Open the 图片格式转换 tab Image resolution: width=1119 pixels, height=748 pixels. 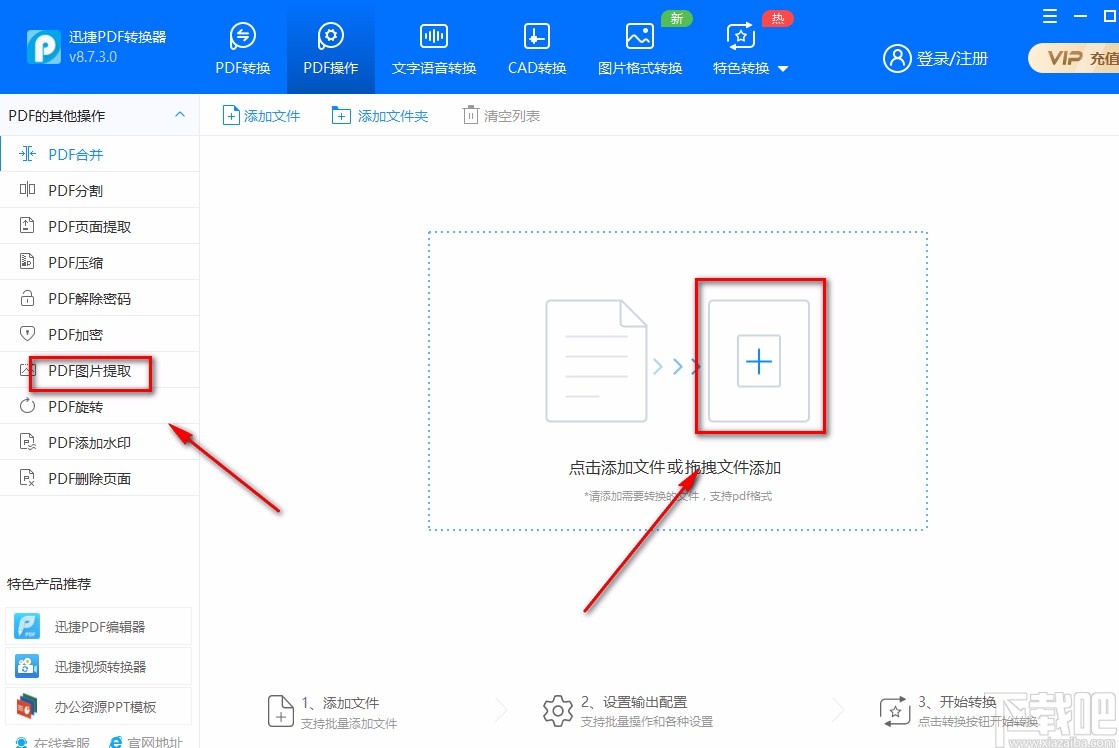click(639, 49)
